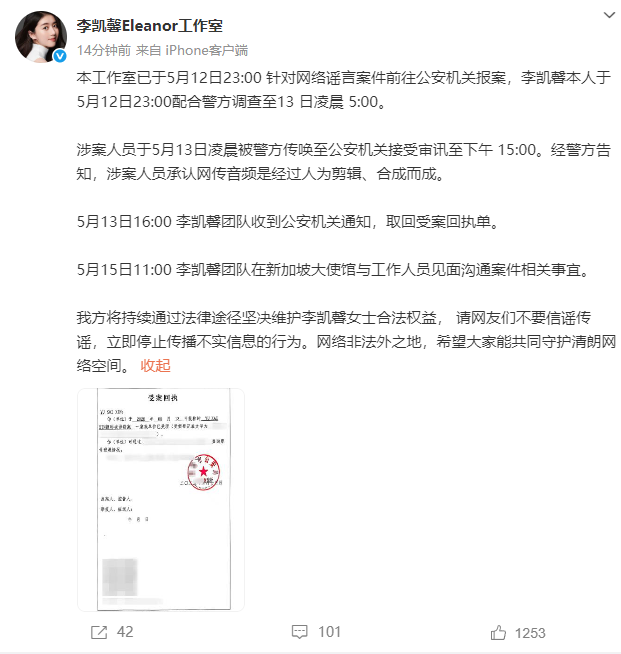Click the blurred QR code in receipt image
This screenshot has width=621, height=654.
[120, 578]
